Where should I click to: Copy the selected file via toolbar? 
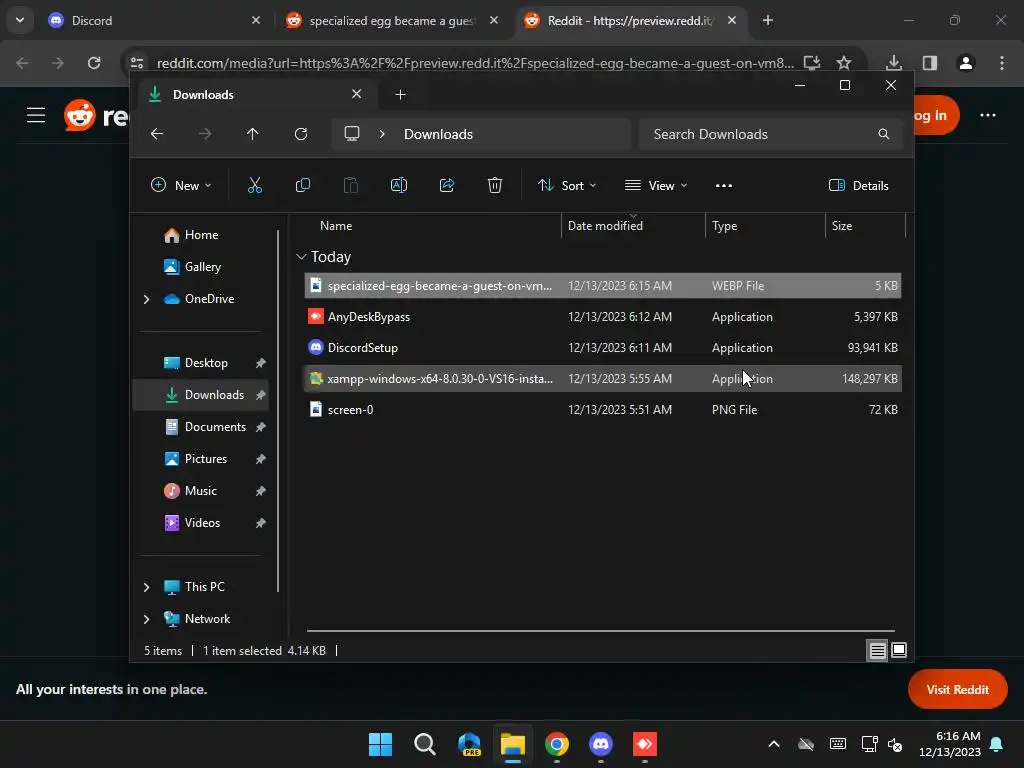(302, 185)
